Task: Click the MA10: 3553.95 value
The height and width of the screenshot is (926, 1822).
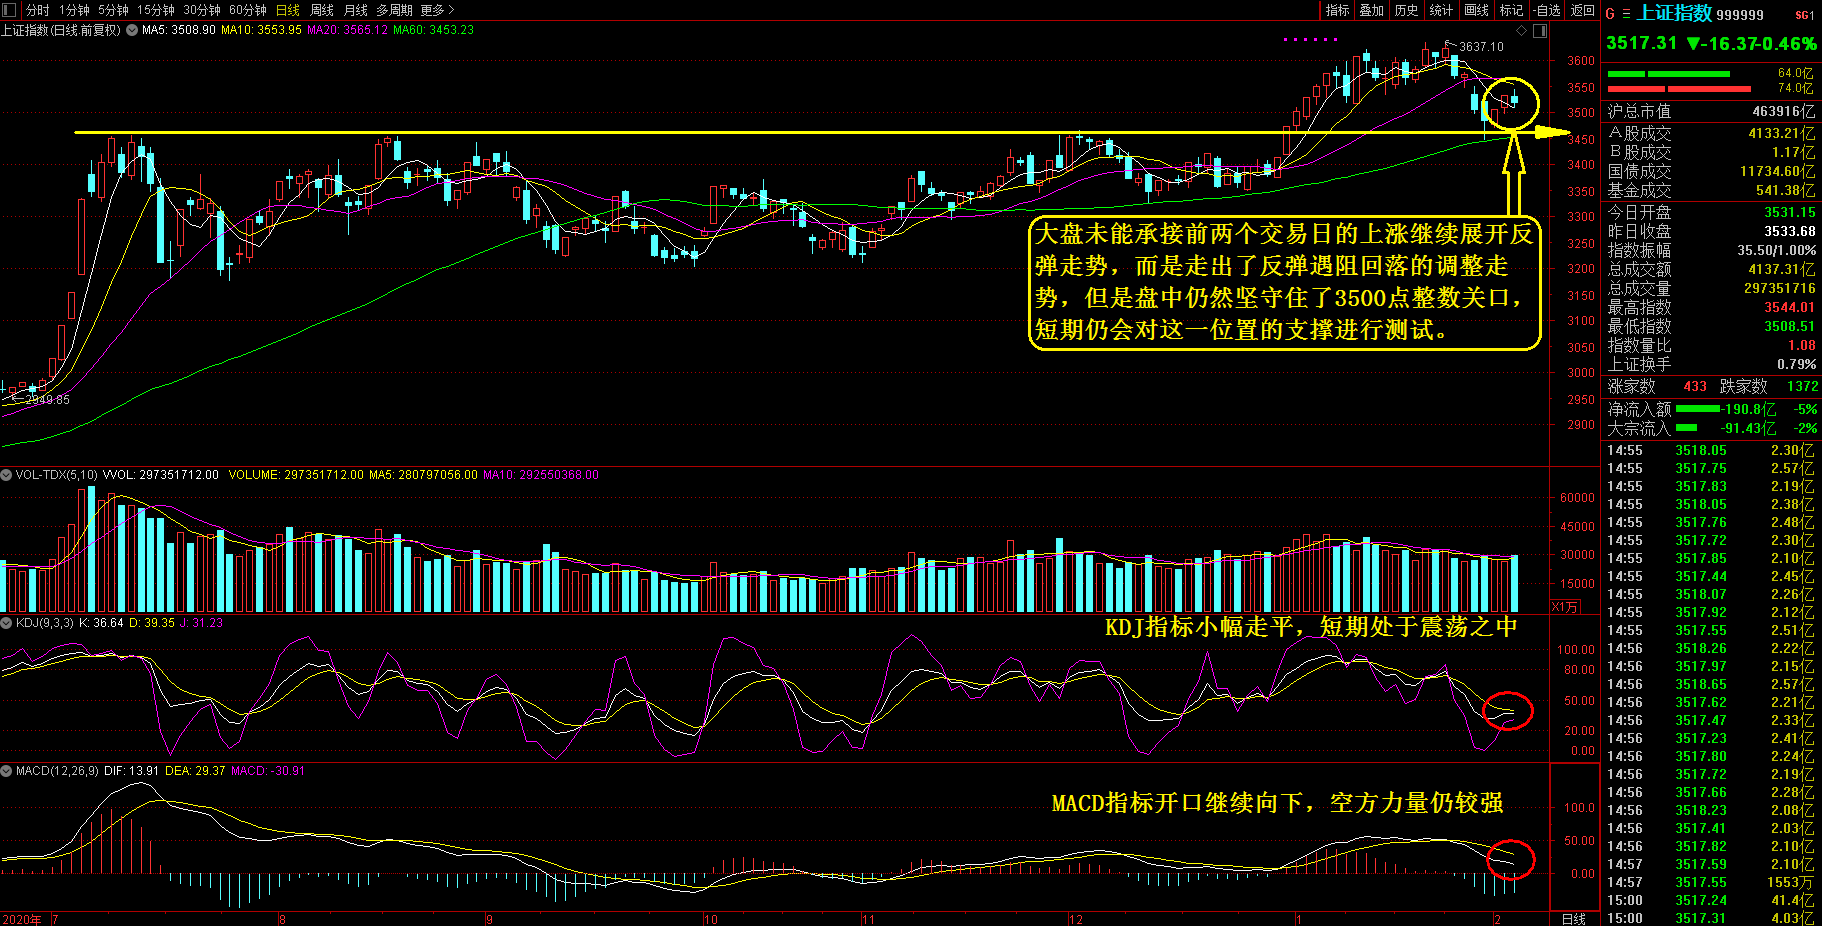Action: pyautogui.click(x=261, y=30)
